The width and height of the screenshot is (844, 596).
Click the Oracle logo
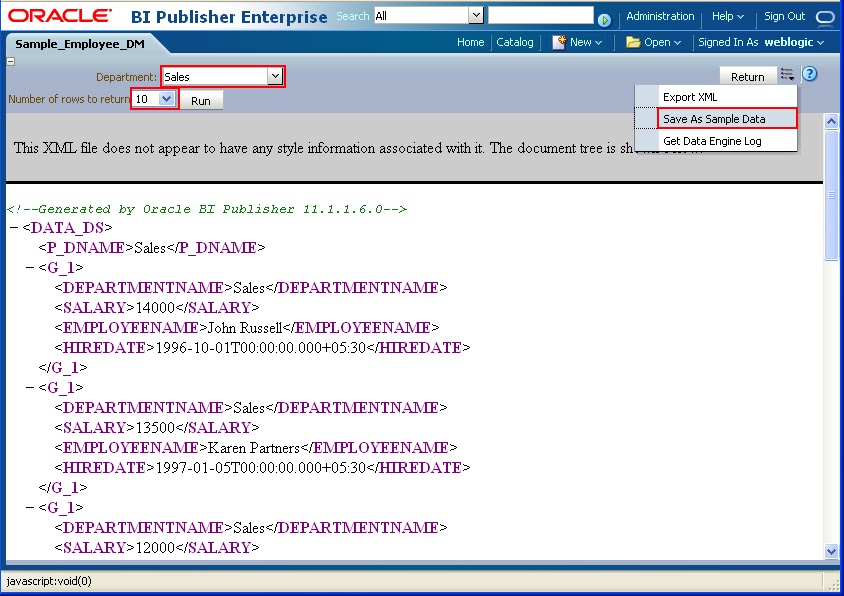(x=60, y=16)
